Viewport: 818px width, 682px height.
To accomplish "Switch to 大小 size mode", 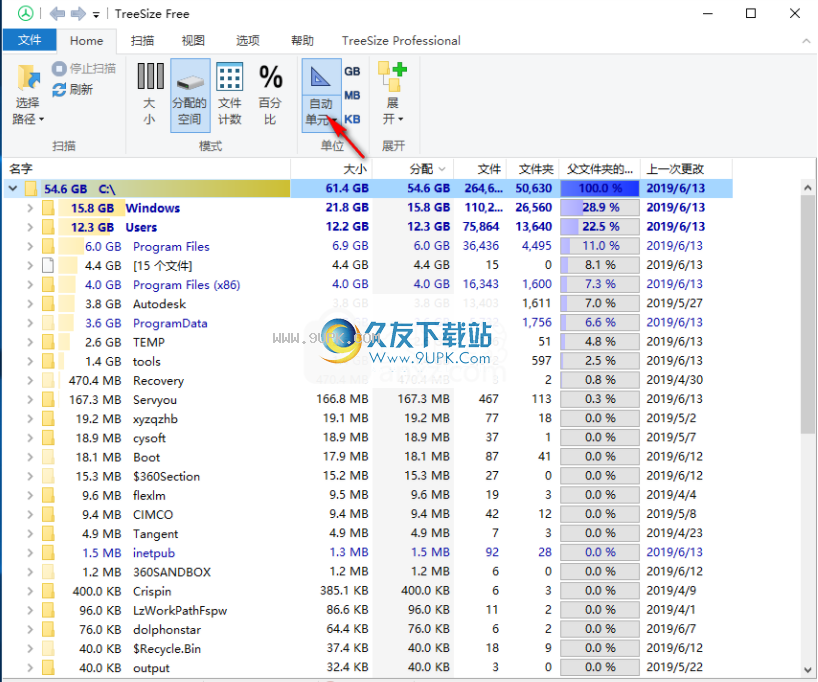I will tap(150, 94).
